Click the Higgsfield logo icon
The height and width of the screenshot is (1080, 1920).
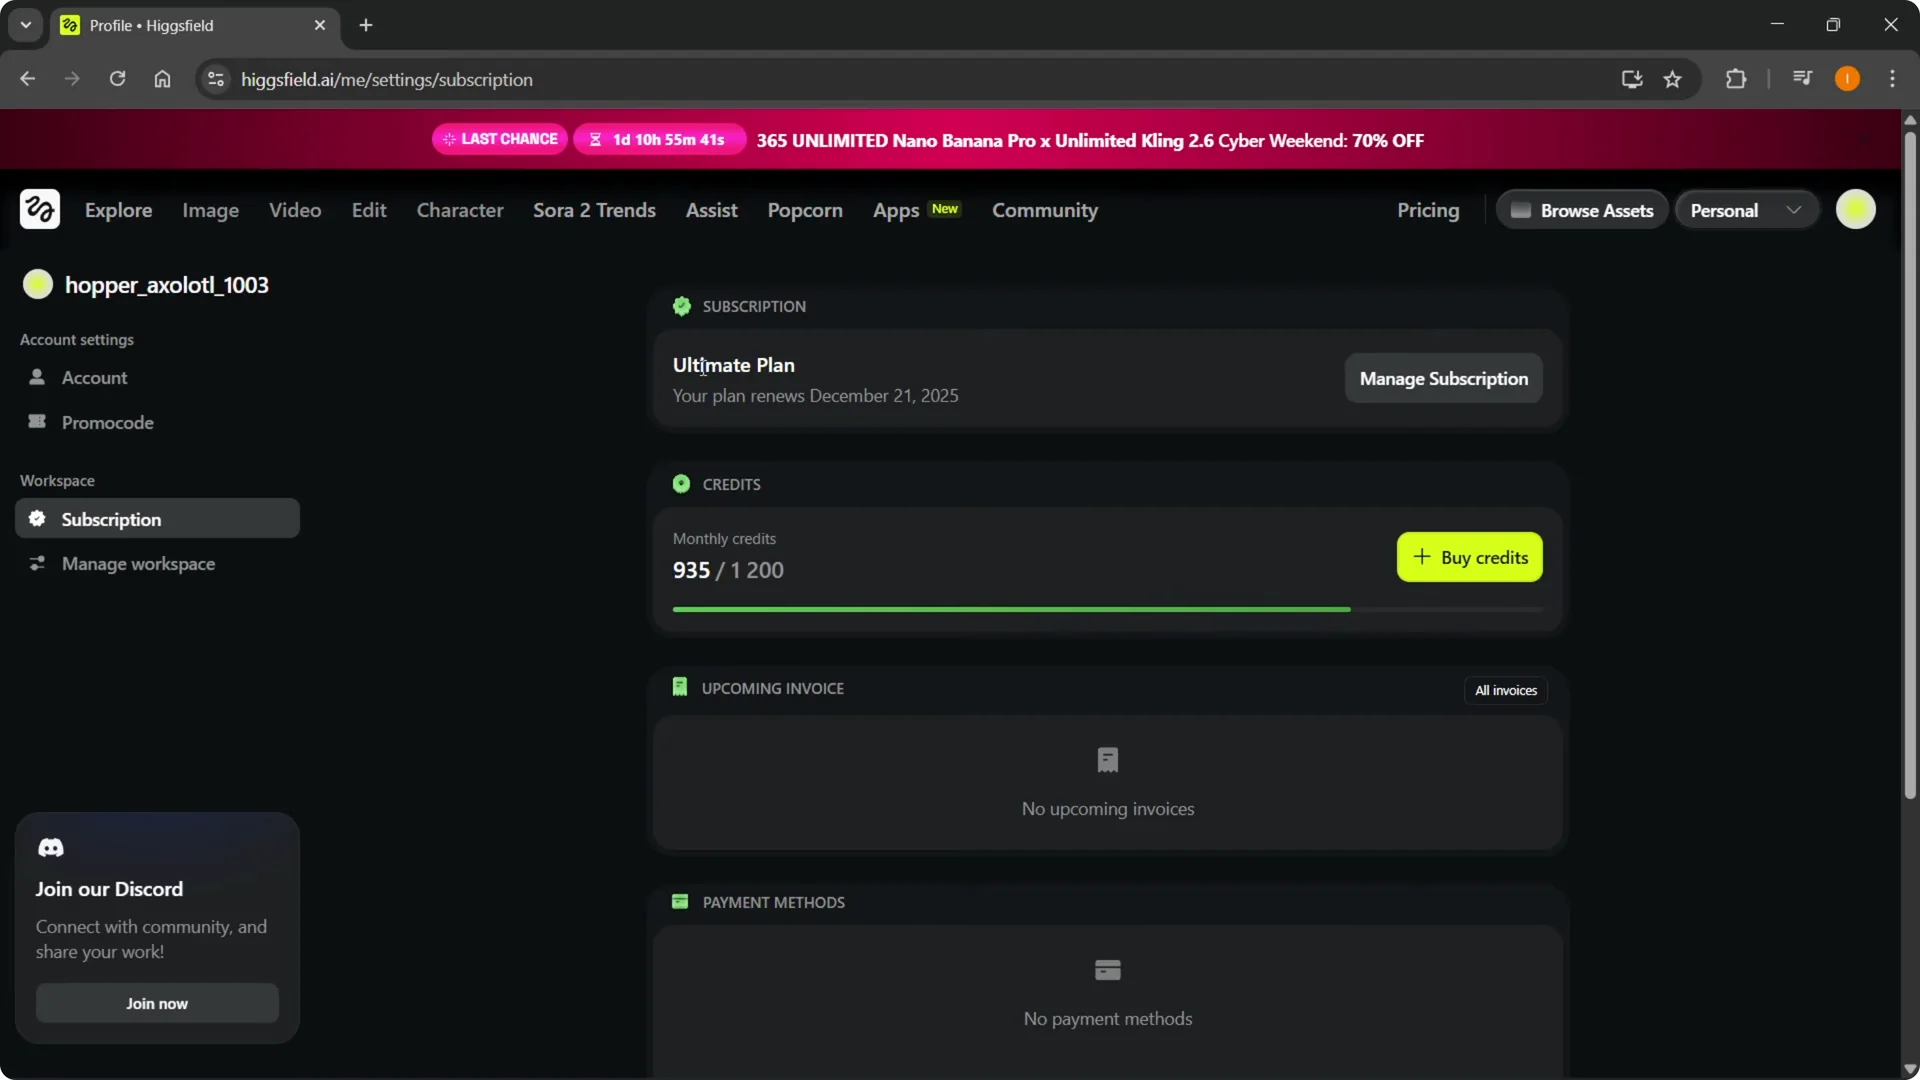[x=39, y=209]
